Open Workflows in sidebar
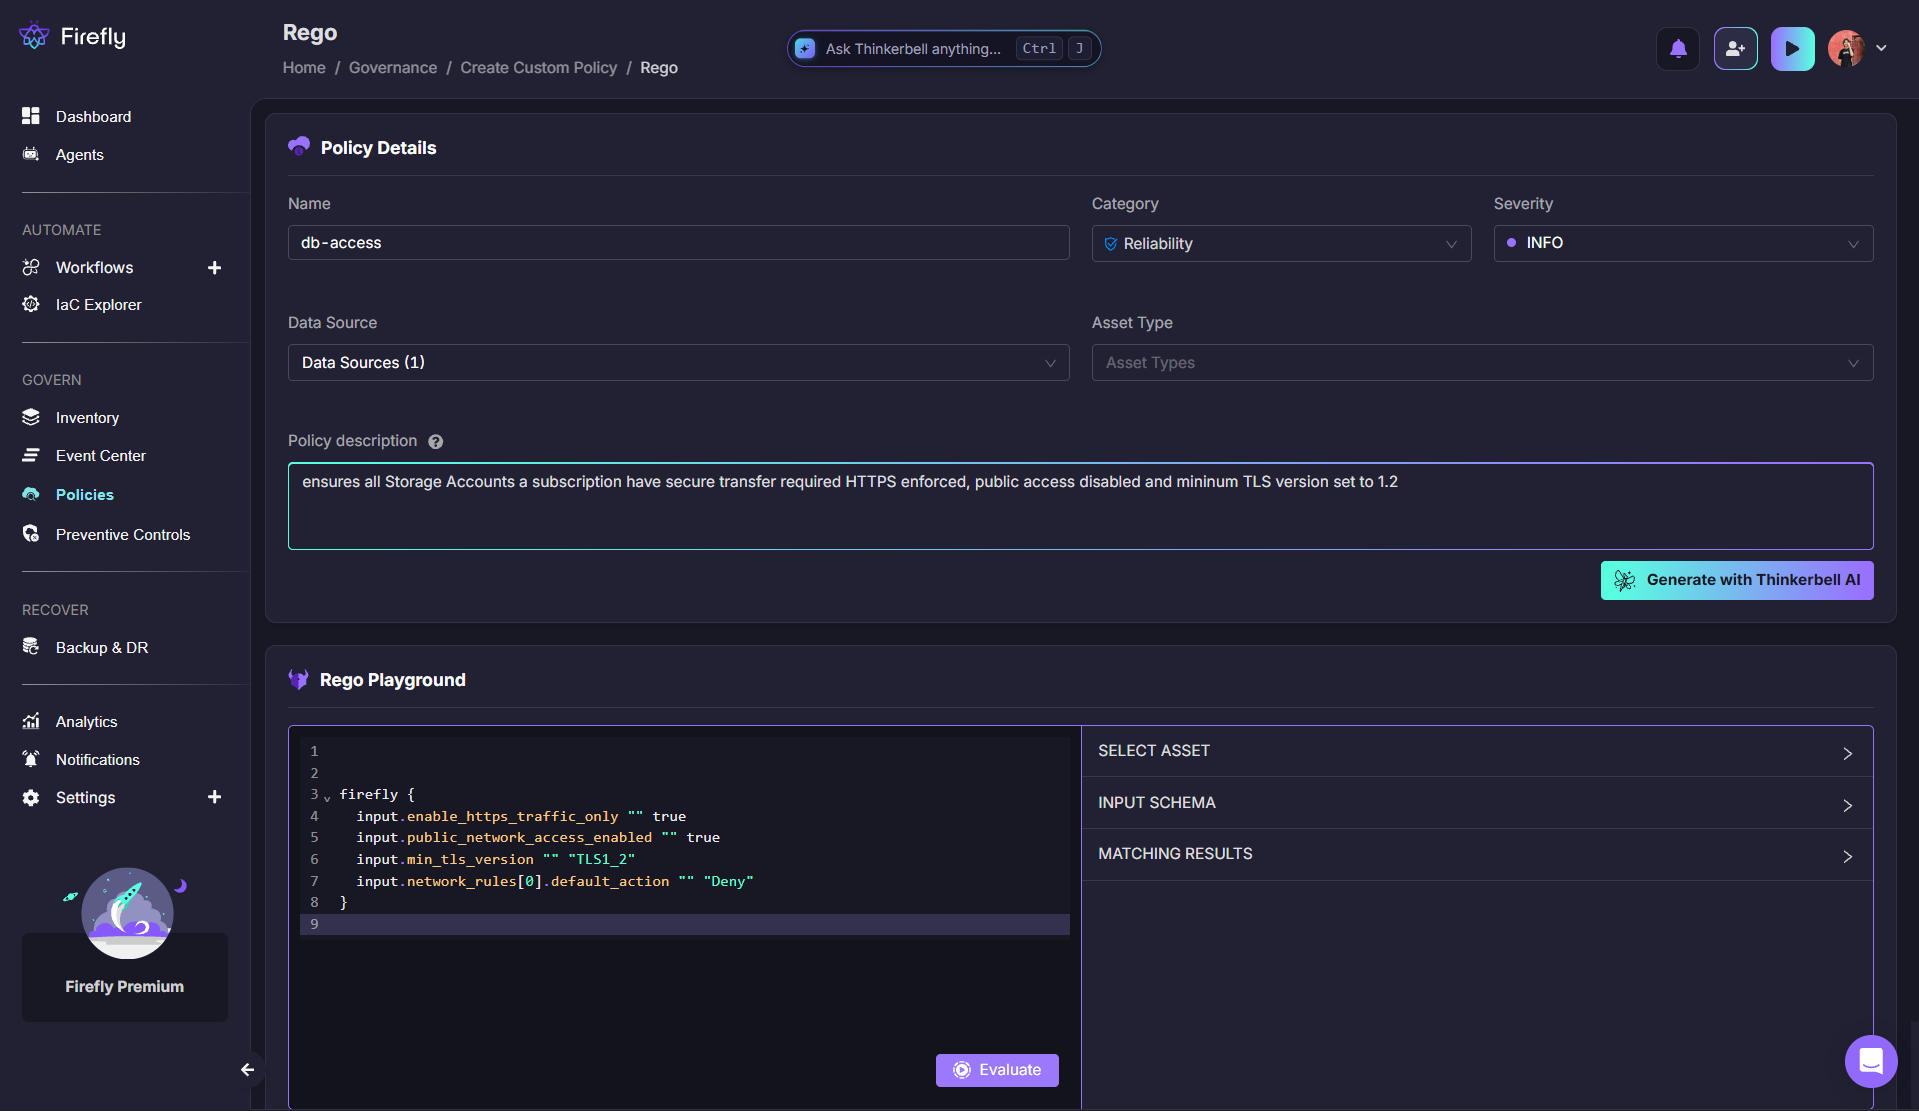The image size is (1919, 1111). [x=94, y=268]
